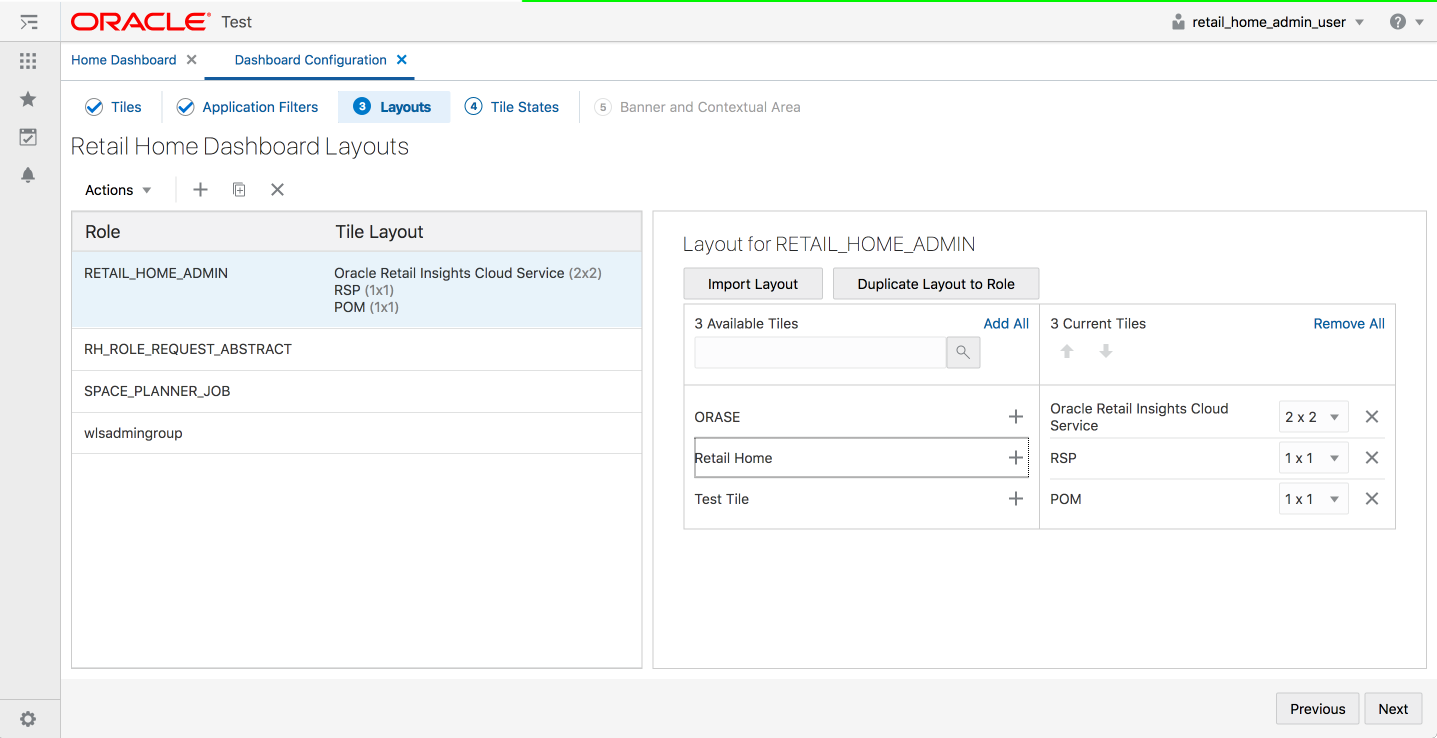1437x738 pixels.
Task: Click the Import Layout button
Action: 753,284
